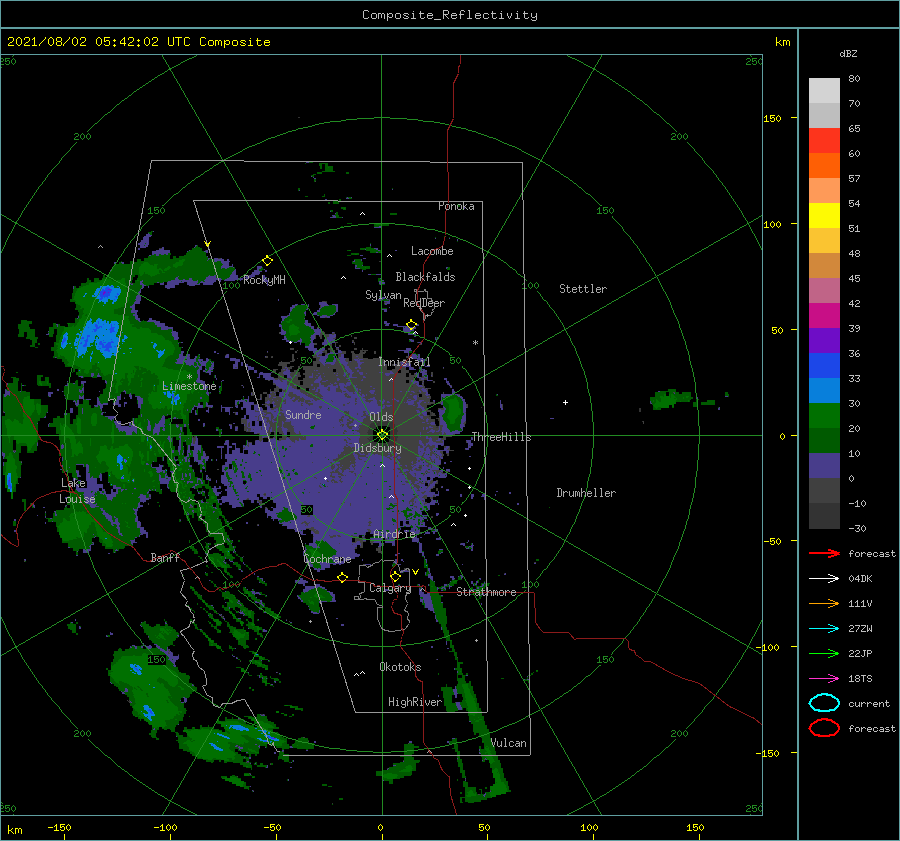
Task: Click the purple 39-36 dBZ color swatch
Action: coord(824,341)
